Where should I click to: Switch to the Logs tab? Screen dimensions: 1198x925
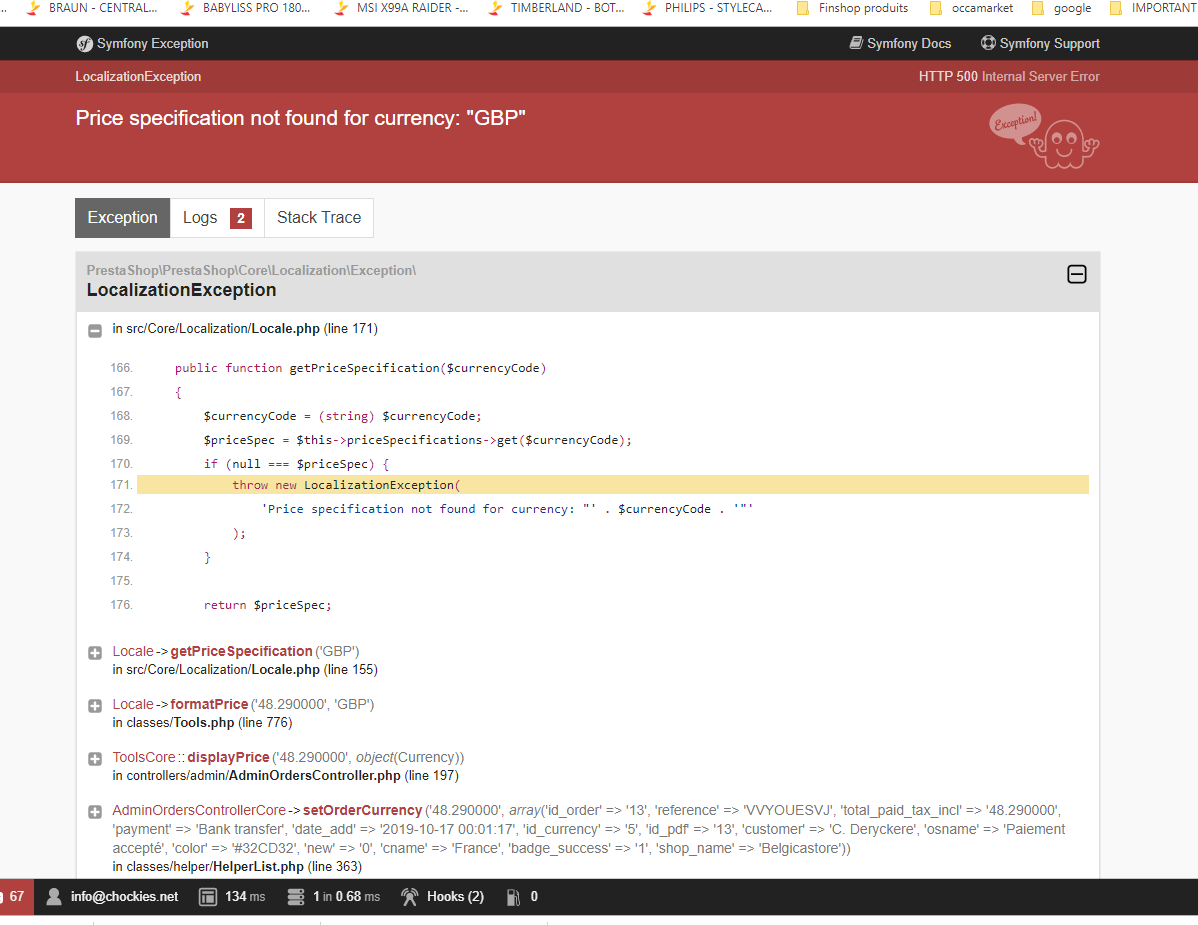(x=217, y=218)
